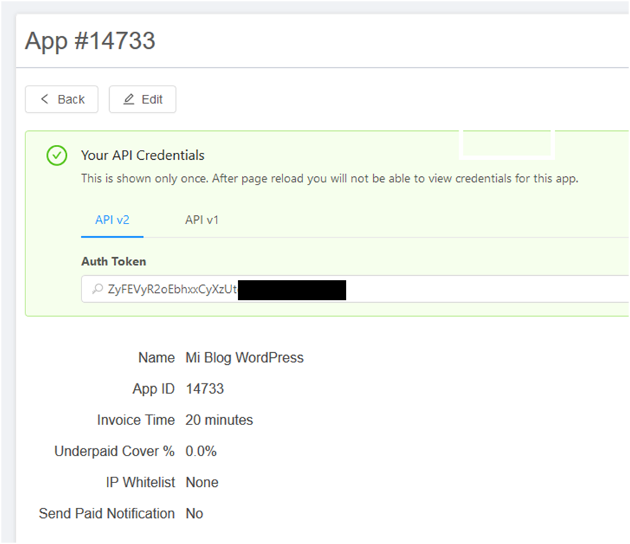Click the pencil icon in Edit button
The image size is (630, 544).
click(129, 99)
